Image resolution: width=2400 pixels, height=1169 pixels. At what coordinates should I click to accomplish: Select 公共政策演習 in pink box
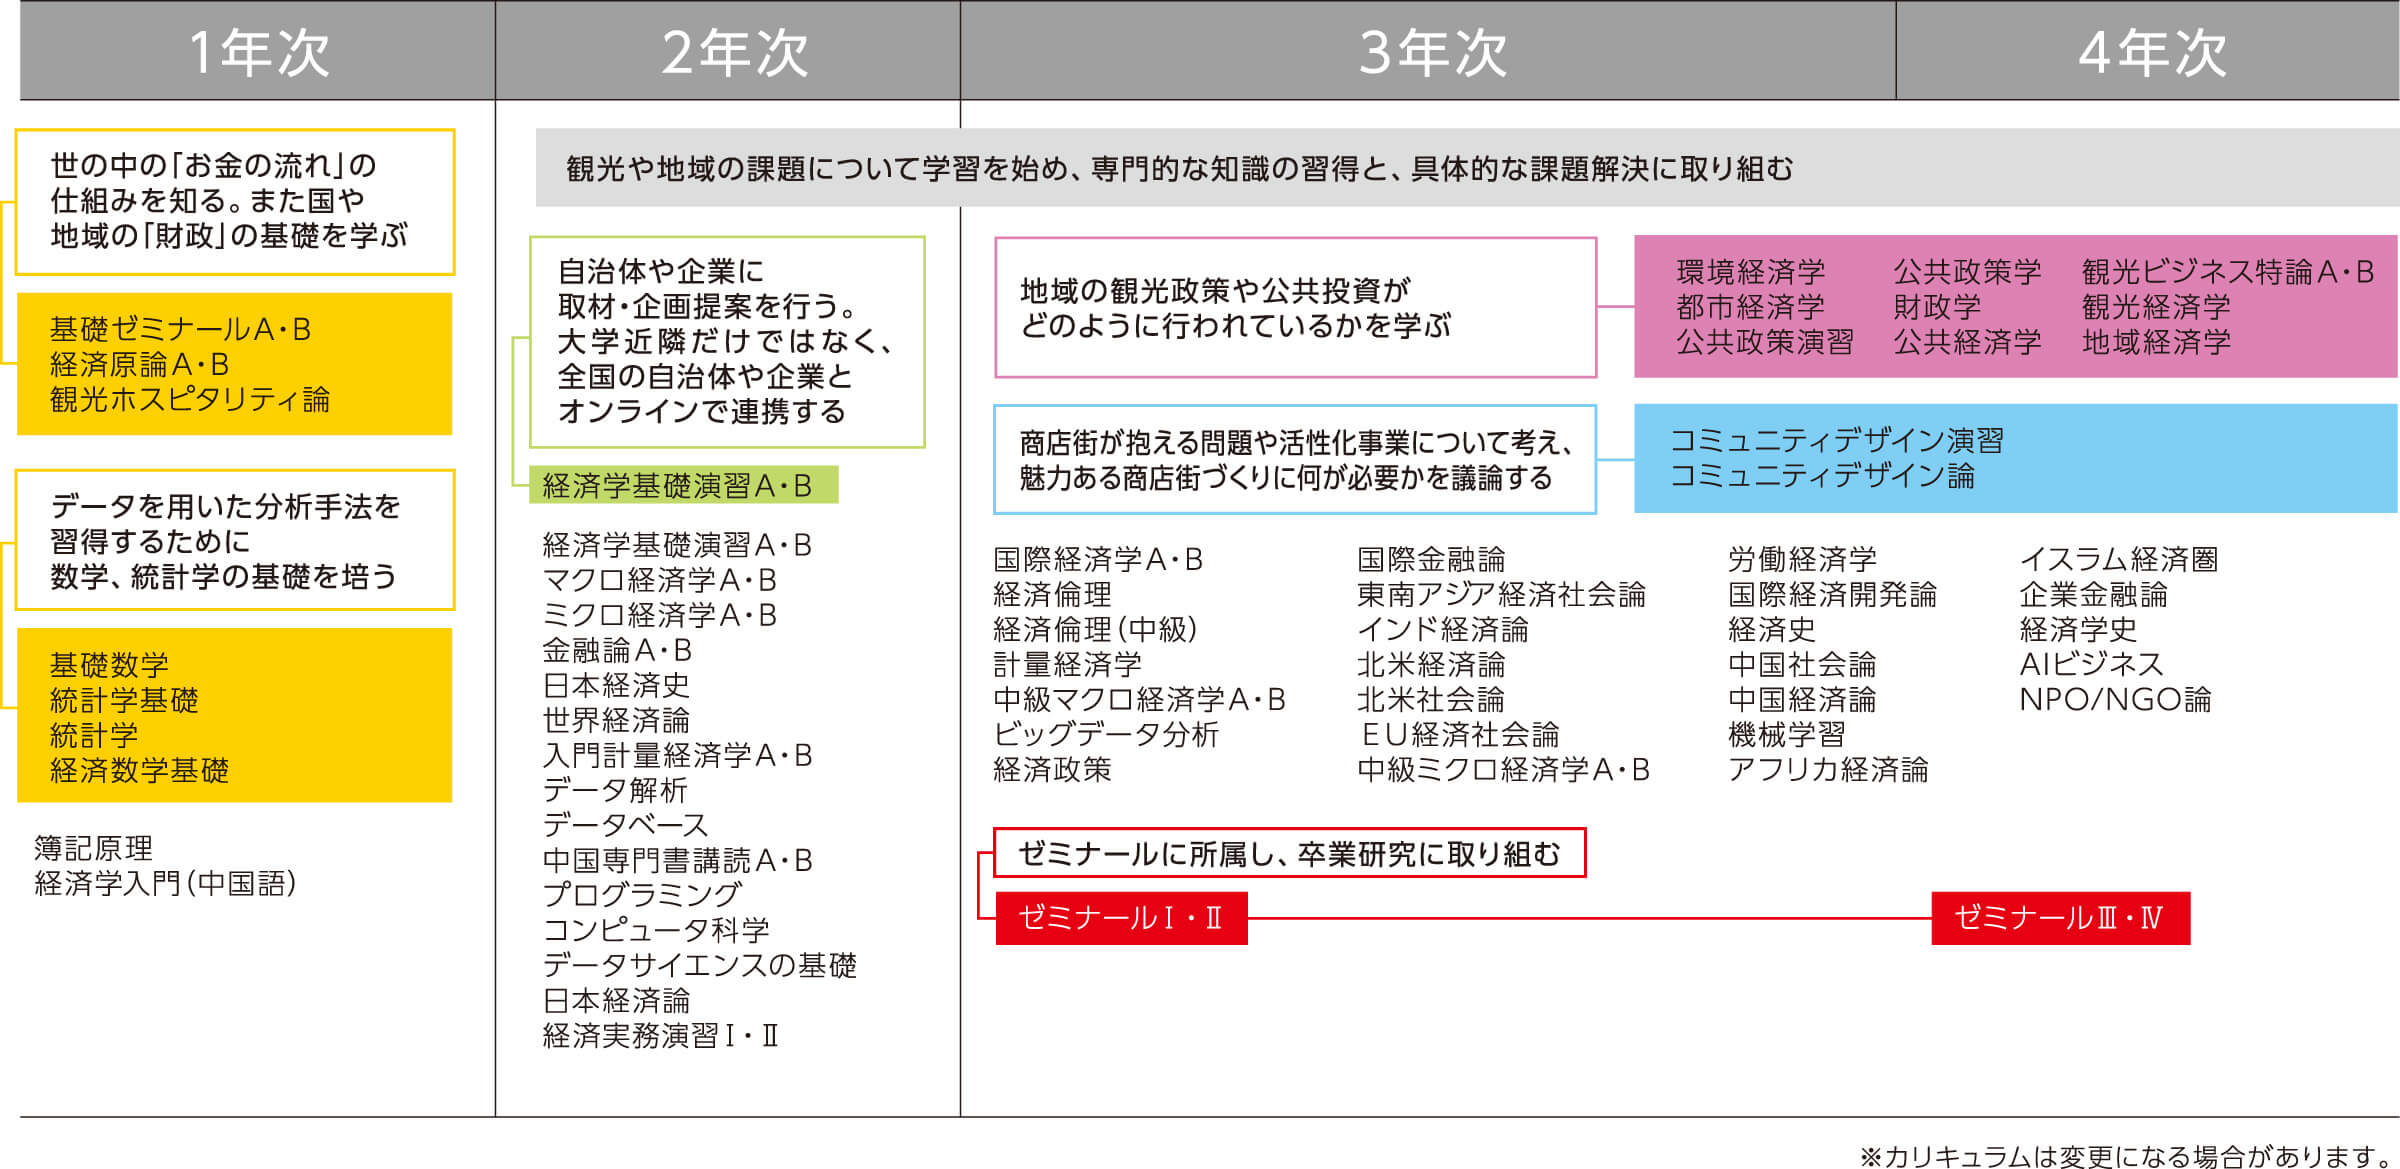coord(1765,341)
